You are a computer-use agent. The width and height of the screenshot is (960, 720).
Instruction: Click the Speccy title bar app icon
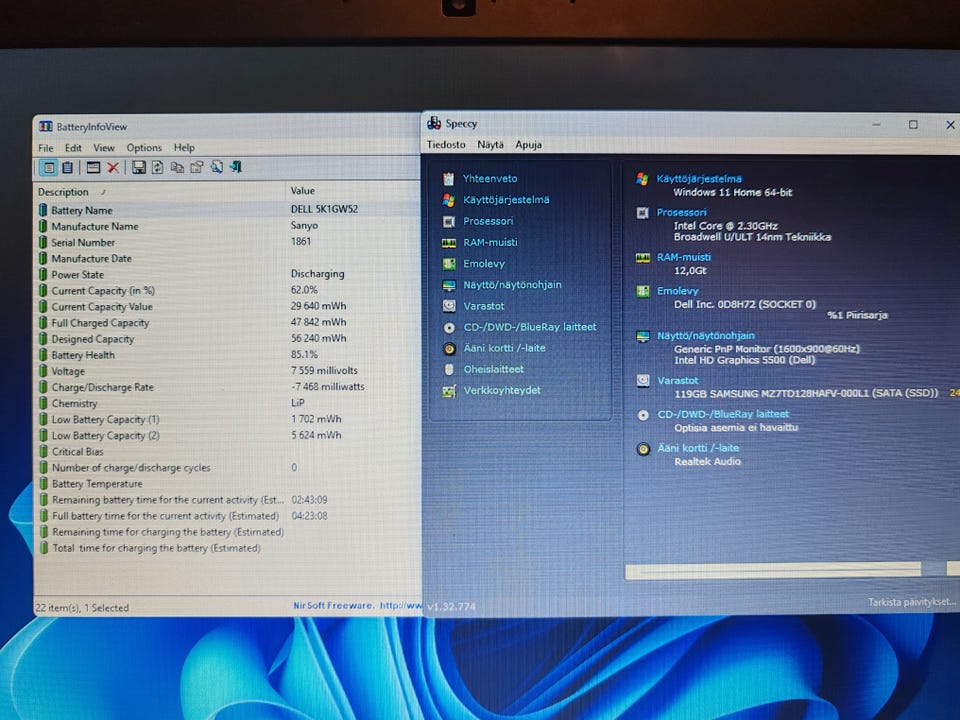(434, 123)
